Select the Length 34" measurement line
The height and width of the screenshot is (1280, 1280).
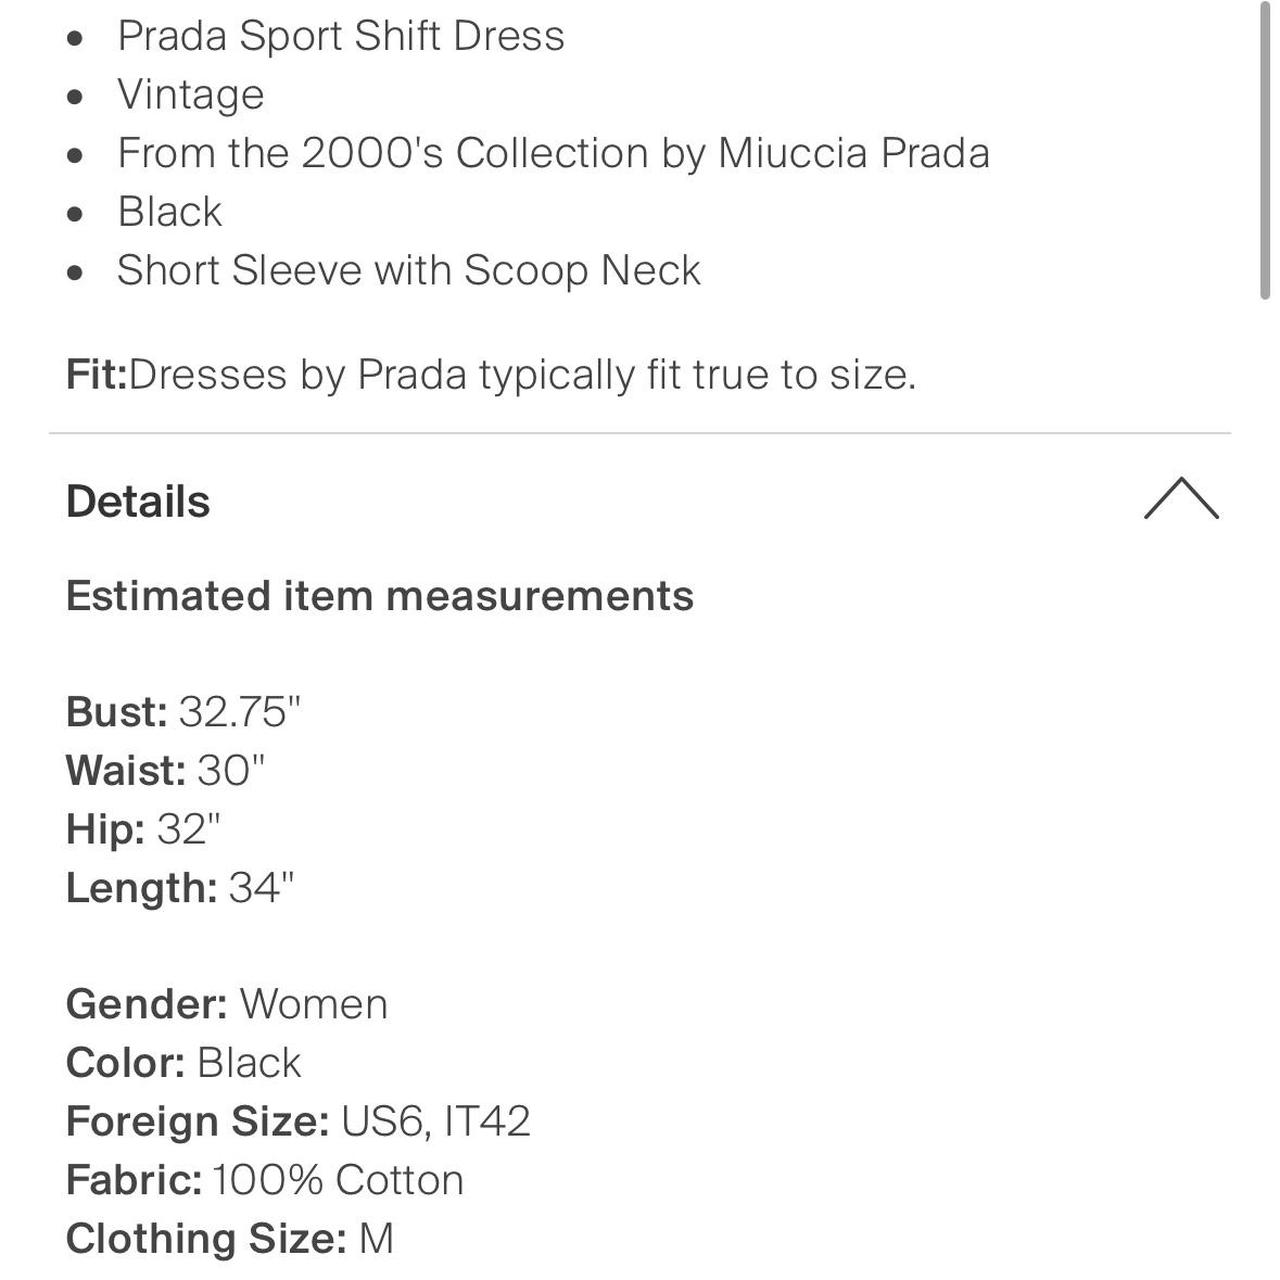(x=180, y=887)
